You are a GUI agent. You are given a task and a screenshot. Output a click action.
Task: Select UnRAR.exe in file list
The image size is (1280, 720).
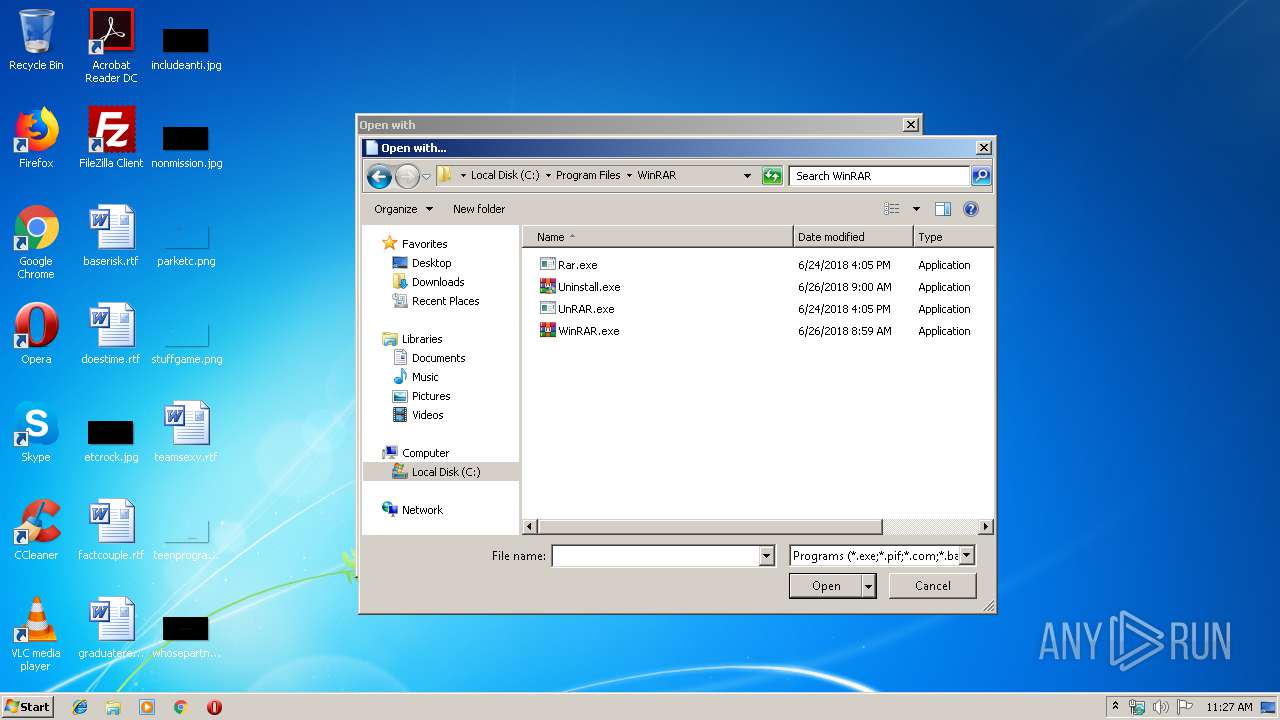coord(577,309)
